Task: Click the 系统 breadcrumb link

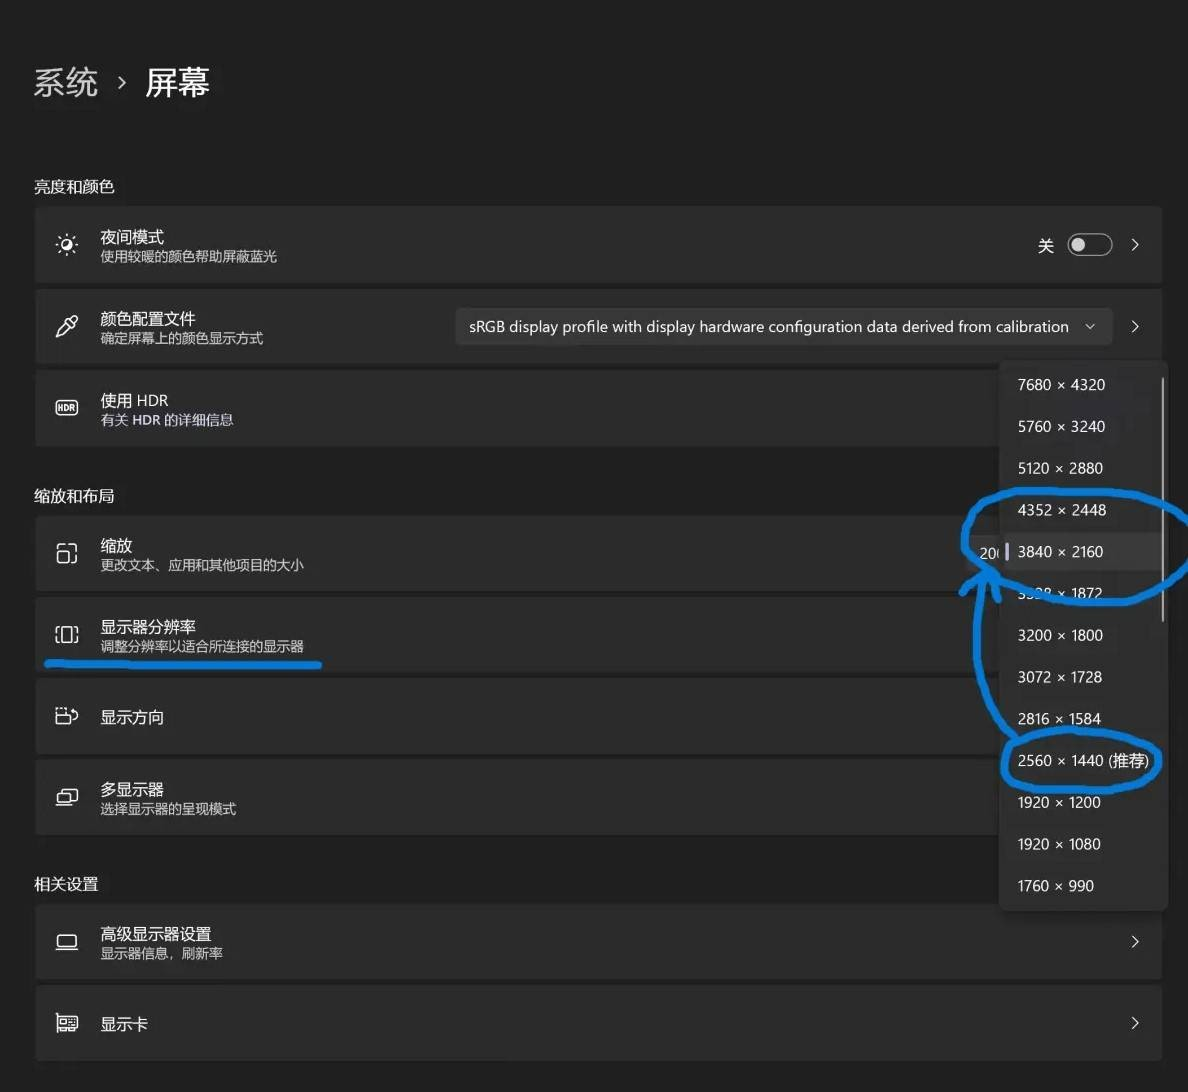Action: pos(66,83)
